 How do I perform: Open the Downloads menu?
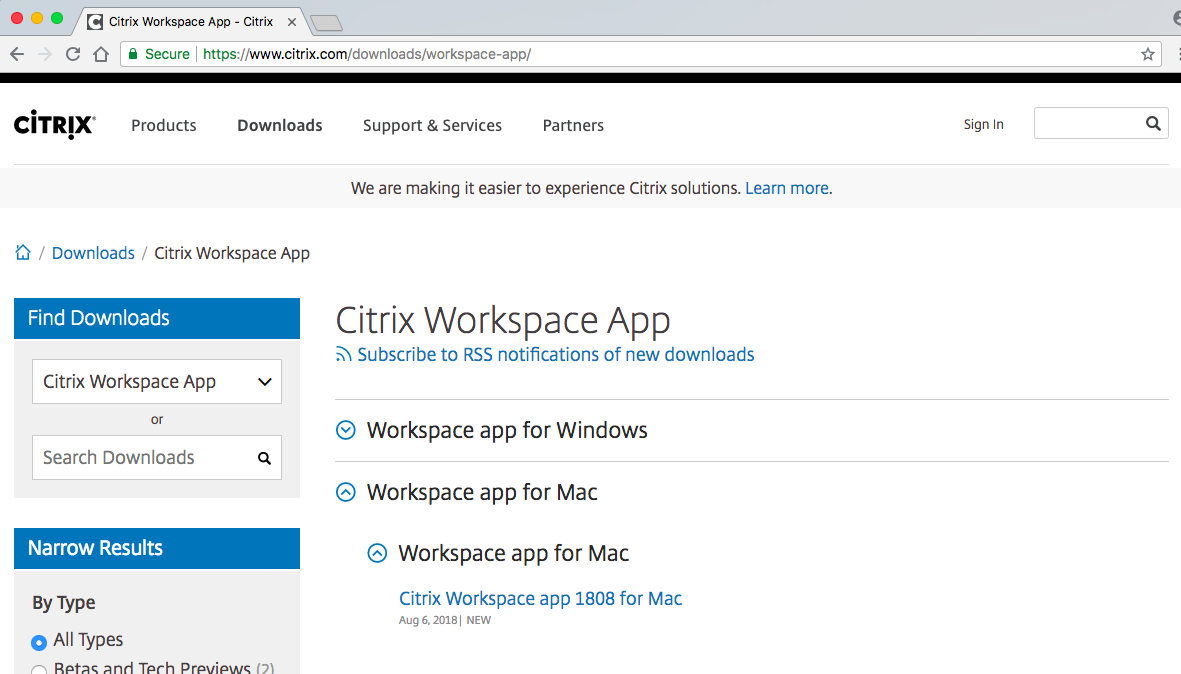279,125
